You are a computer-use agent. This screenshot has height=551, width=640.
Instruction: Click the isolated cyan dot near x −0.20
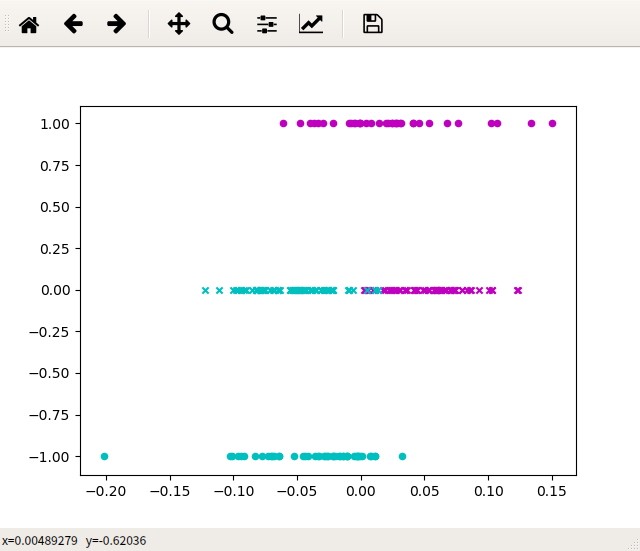104,456
